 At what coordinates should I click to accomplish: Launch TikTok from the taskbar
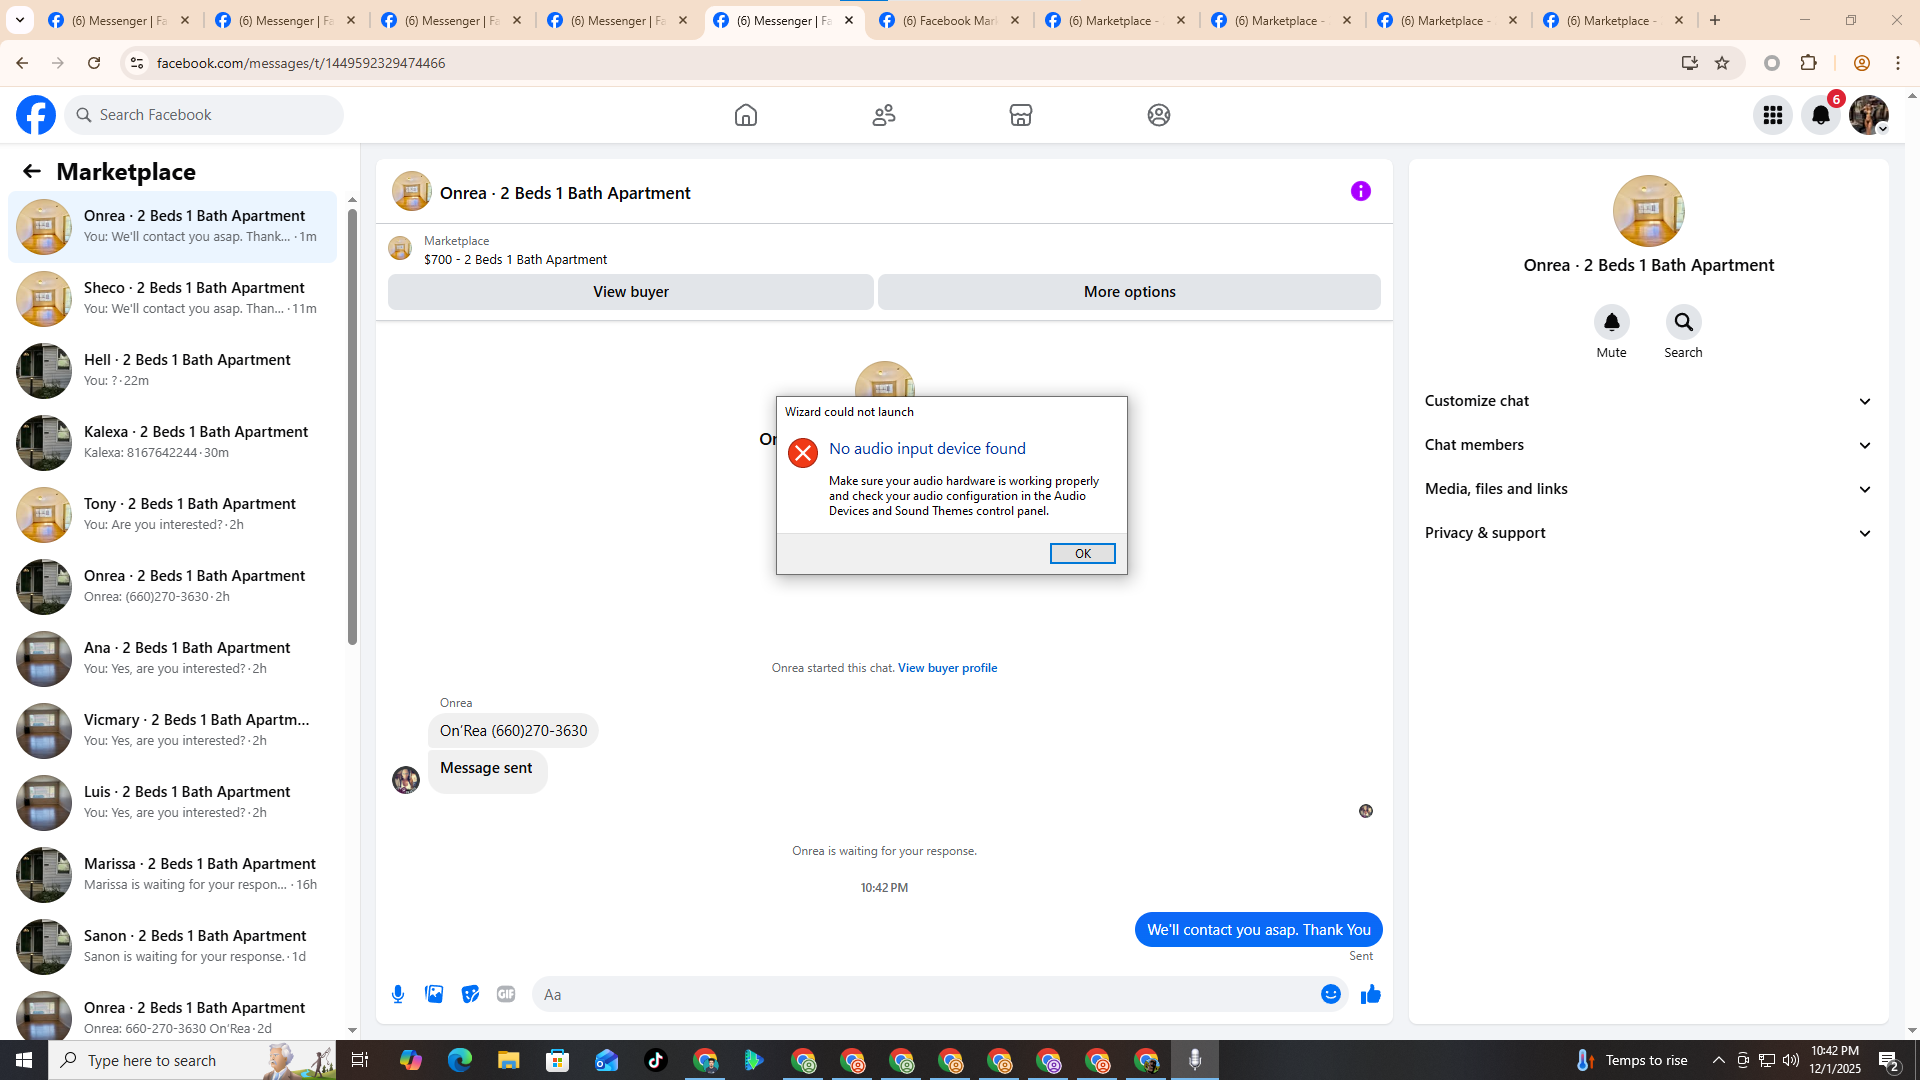[656, 1060]
